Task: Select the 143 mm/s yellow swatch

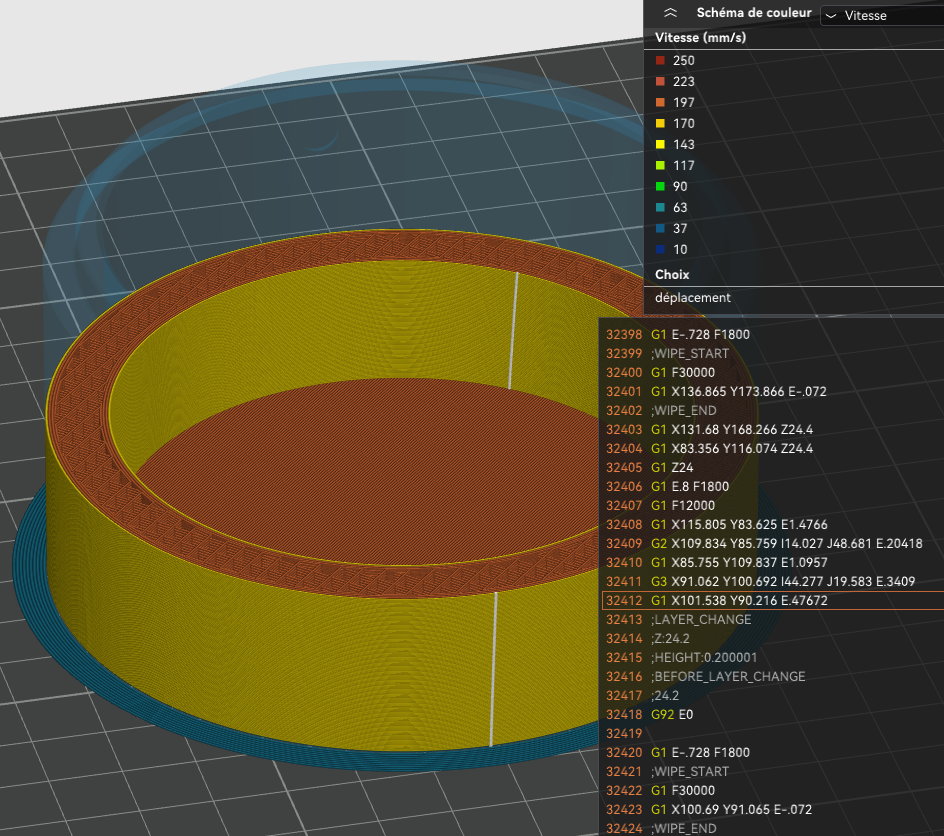Action: [661, 145]
